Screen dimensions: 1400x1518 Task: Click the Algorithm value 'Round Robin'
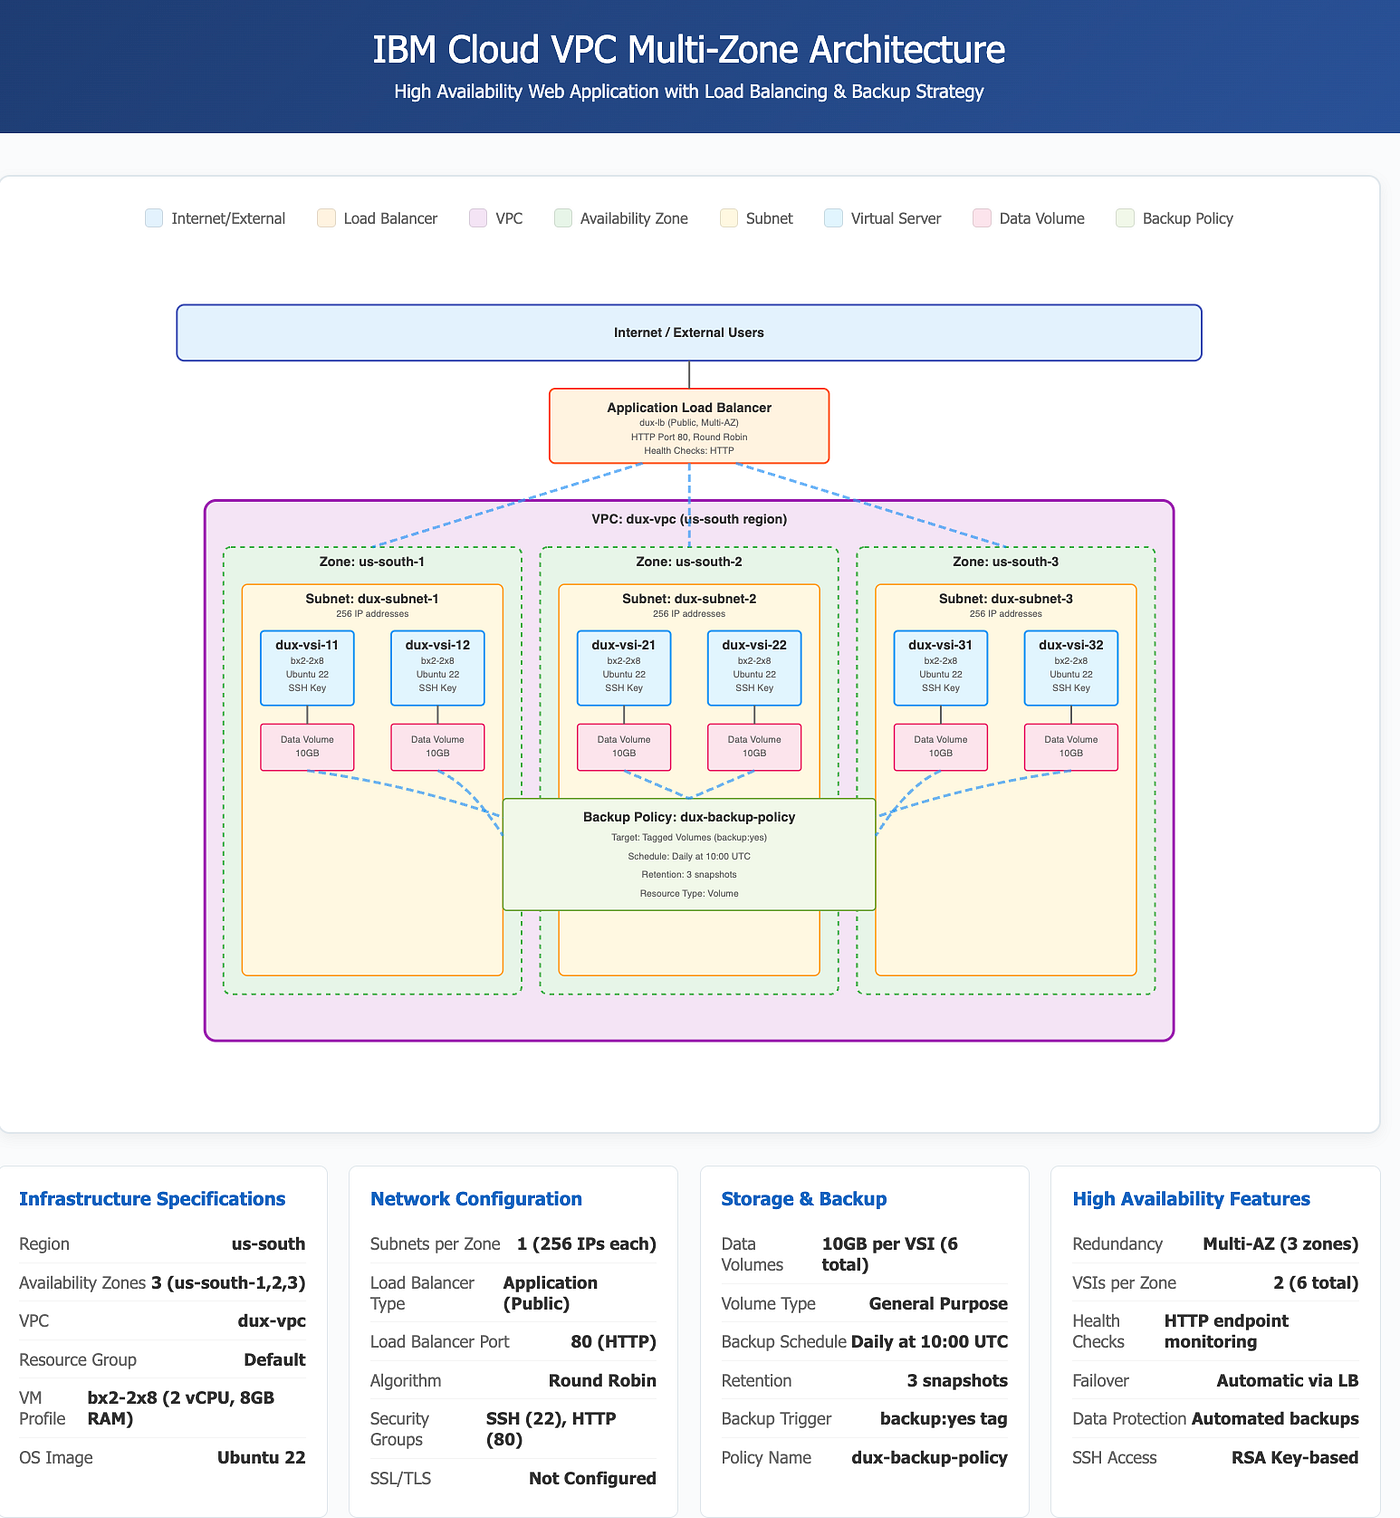603,1381
